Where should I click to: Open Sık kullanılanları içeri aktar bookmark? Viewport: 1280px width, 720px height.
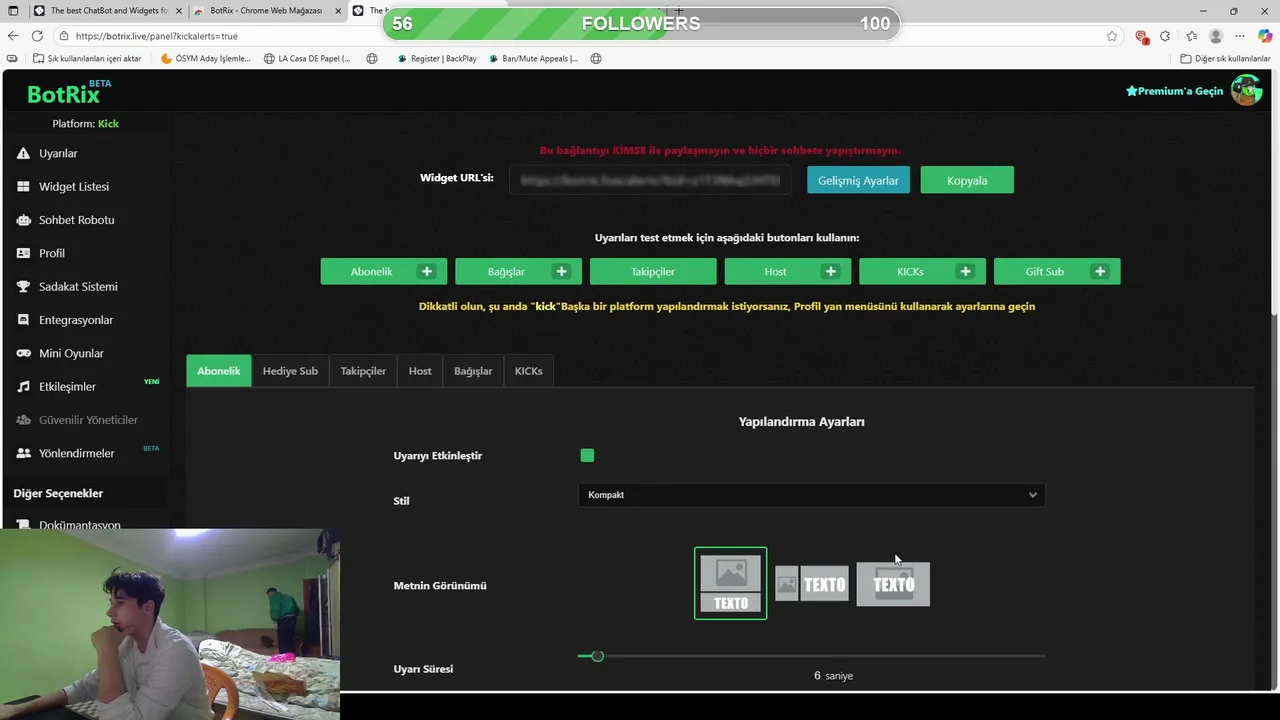pos(87,59)
